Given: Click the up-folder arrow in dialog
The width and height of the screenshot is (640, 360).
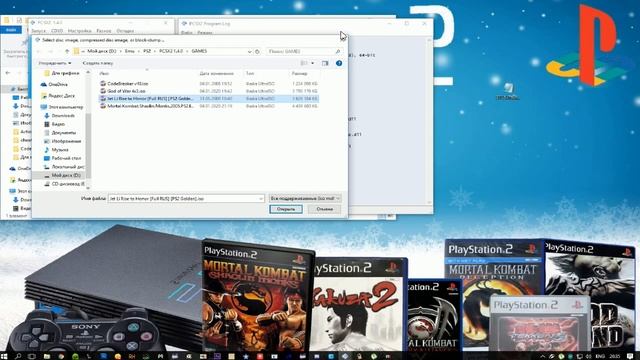Looking at the screenshot, I should 67,51.
